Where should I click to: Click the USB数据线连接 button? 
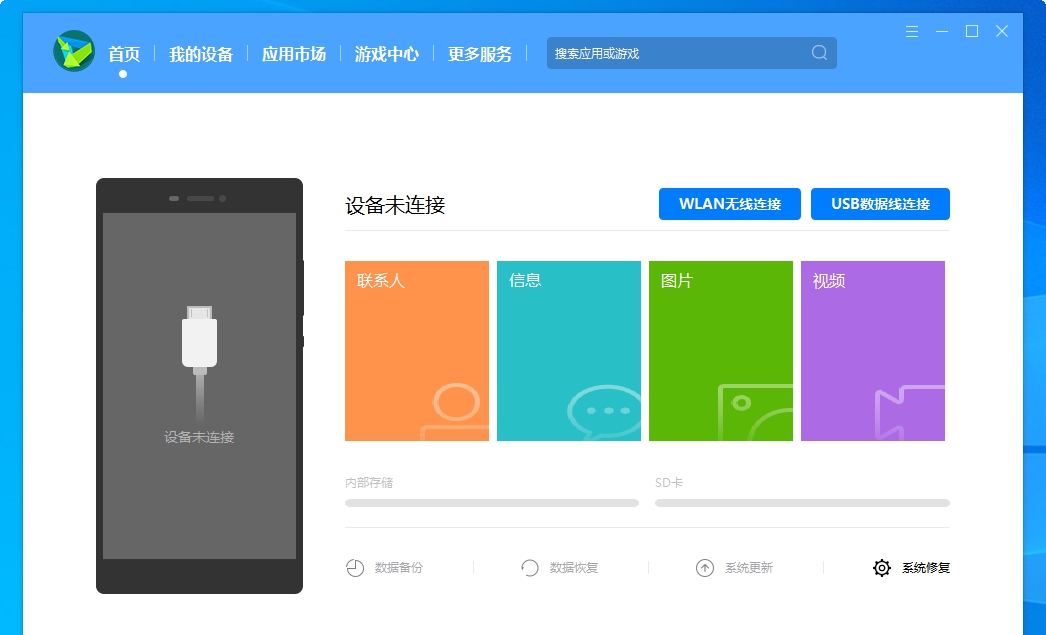pyautogui.click(x=881, y=204)
